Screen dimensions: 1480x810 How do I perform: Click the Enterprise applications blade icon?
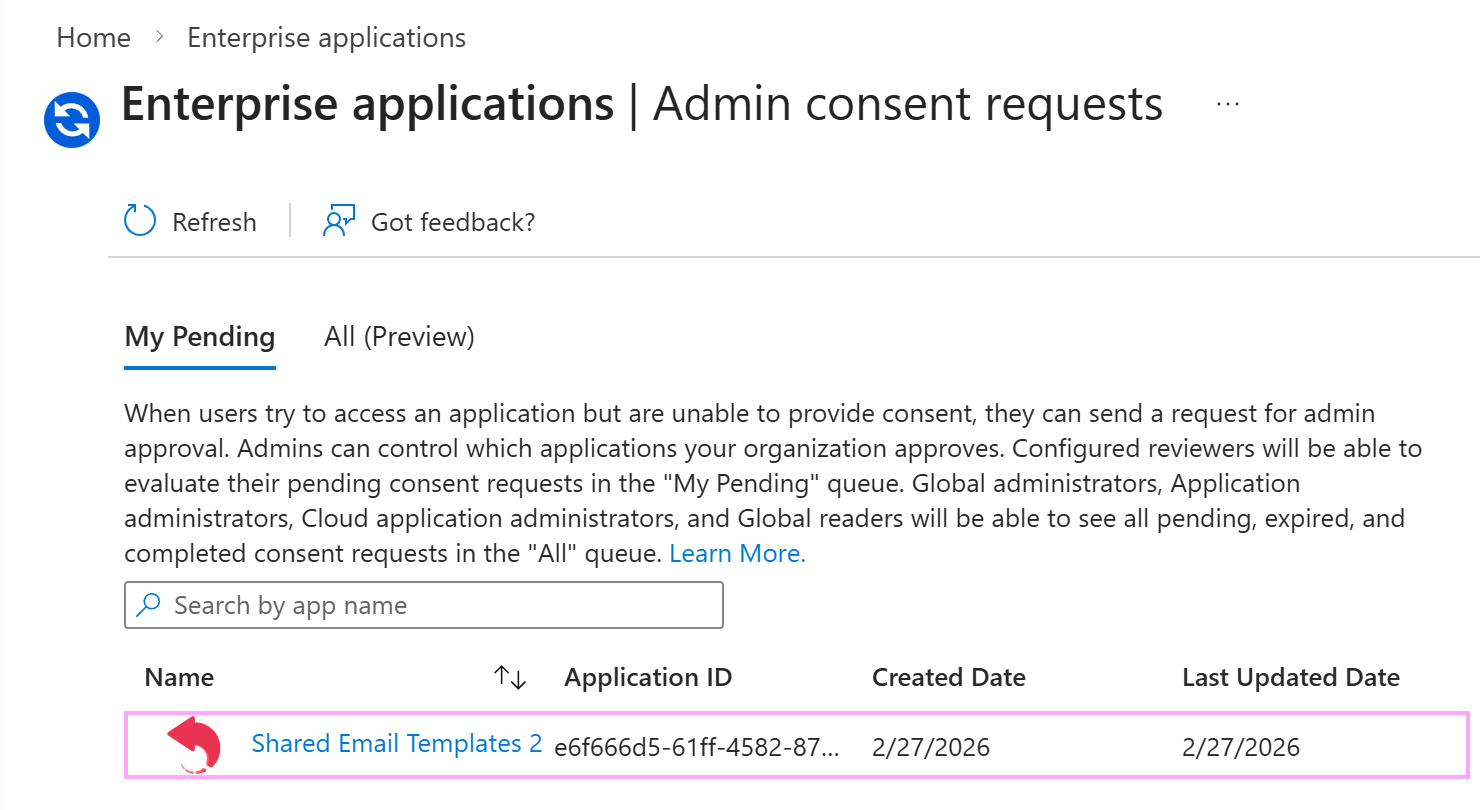71,119
